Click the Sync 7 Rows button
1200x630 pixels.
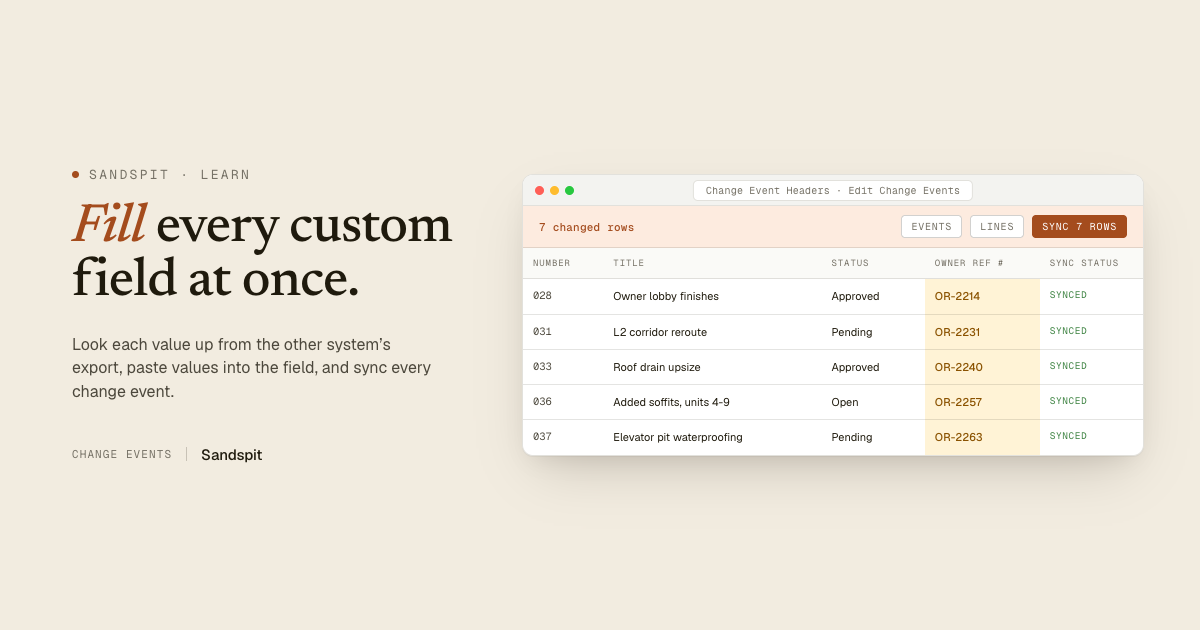pyautogui.click(x=1079, y=227)
